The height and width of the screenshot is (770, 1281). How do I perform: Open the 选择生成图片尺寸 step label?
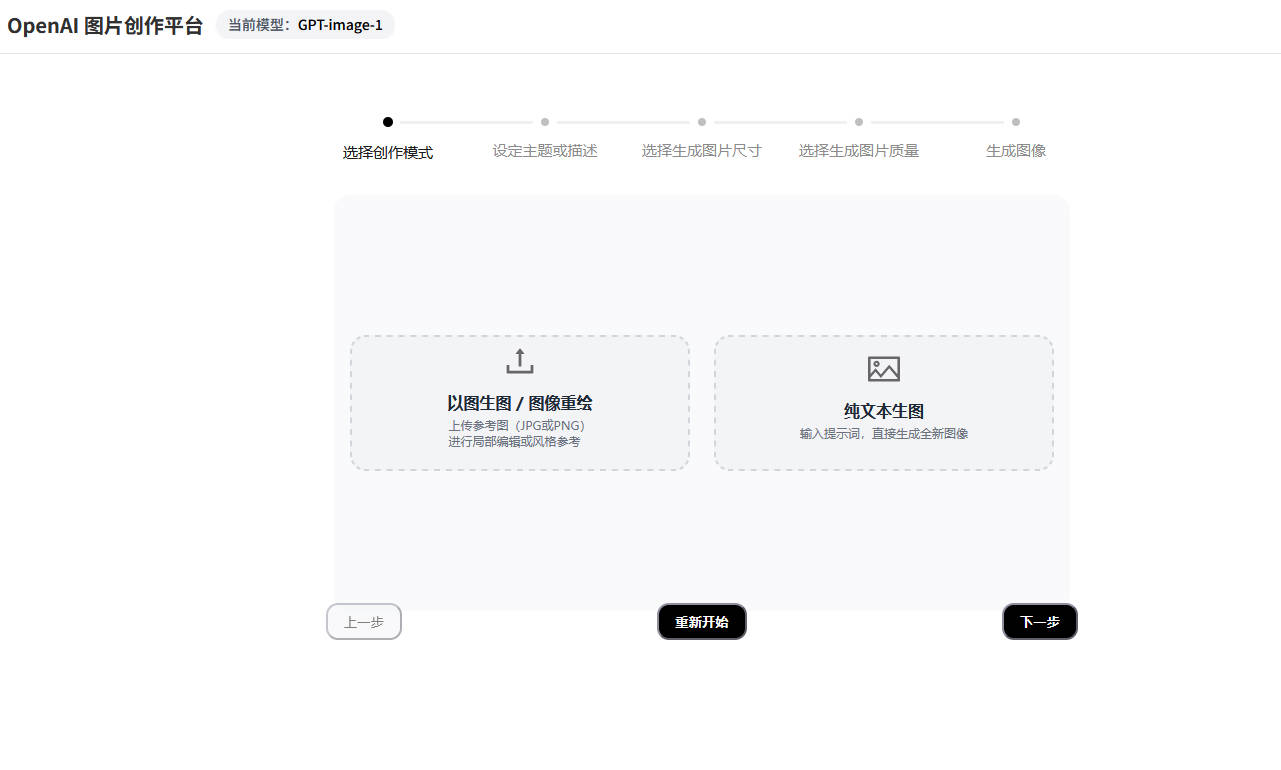(702, 151)
